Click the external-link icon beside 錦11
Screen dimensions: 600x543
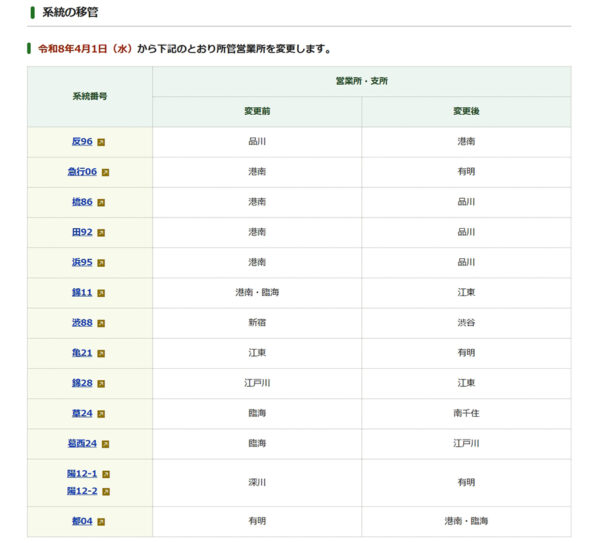(101, 293)
